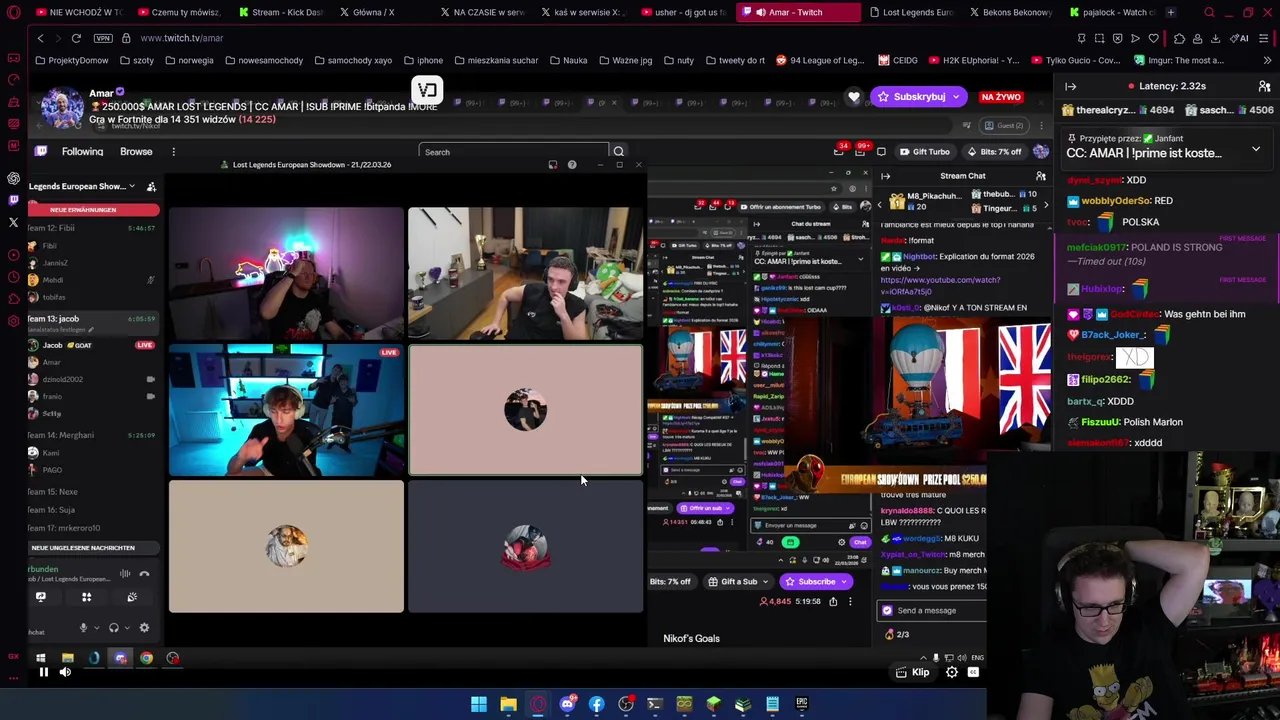Open Epic Games Launcher from taskbar

[x=801, y=704]
